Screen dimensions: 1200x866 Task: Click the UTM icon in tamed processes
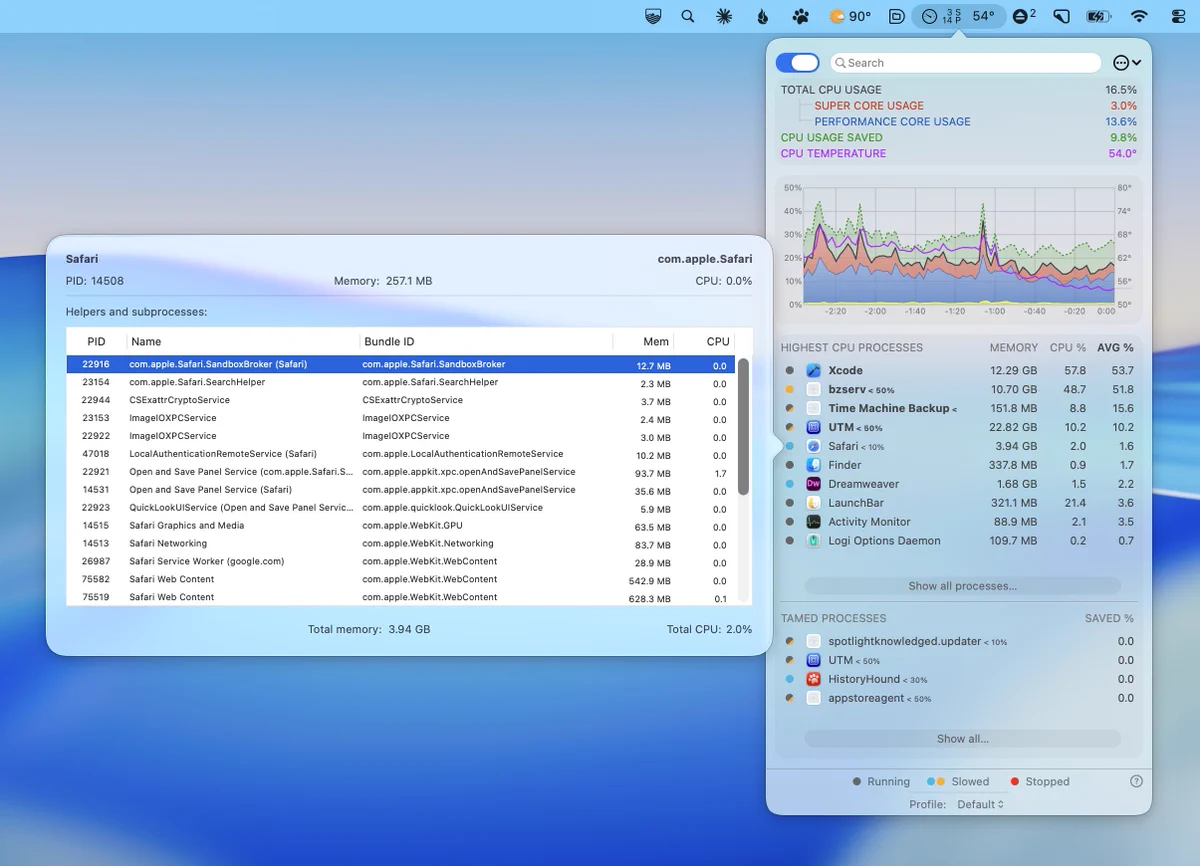point(813,660)
